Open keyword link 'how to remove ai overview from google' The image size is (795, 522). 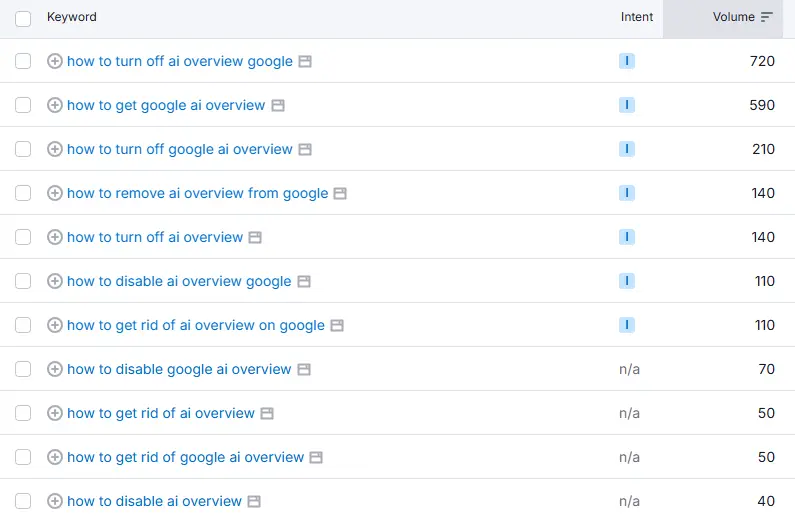[198, 194]
